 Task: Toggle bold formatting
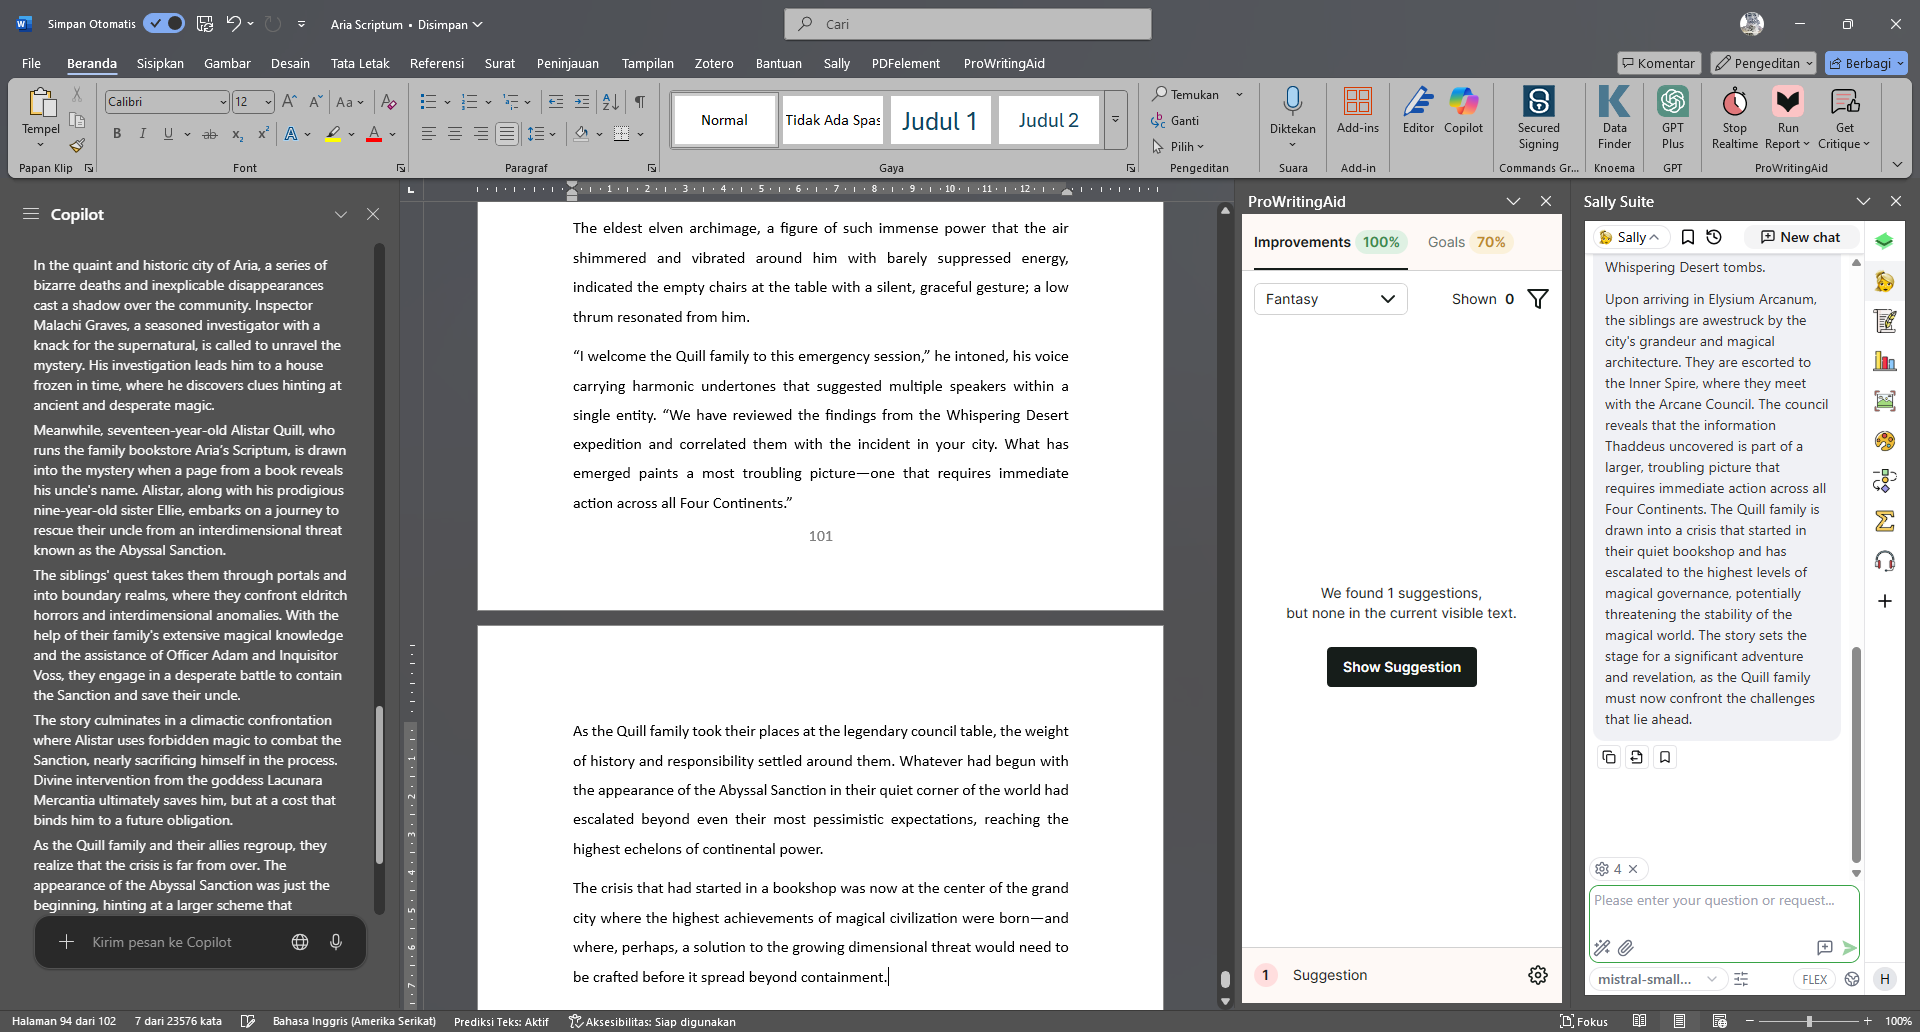click(x=117, y=134)
